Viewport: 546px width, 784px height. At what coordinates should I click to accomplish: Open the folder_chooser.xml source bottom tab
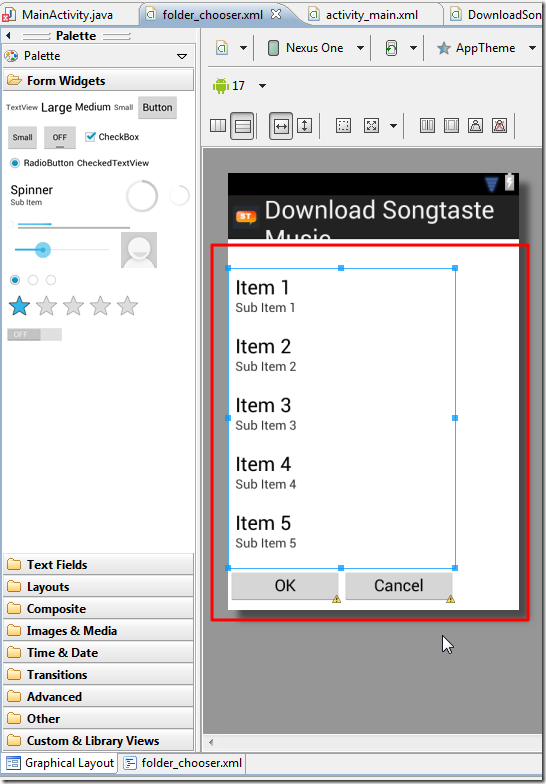(x=183, y=763)
